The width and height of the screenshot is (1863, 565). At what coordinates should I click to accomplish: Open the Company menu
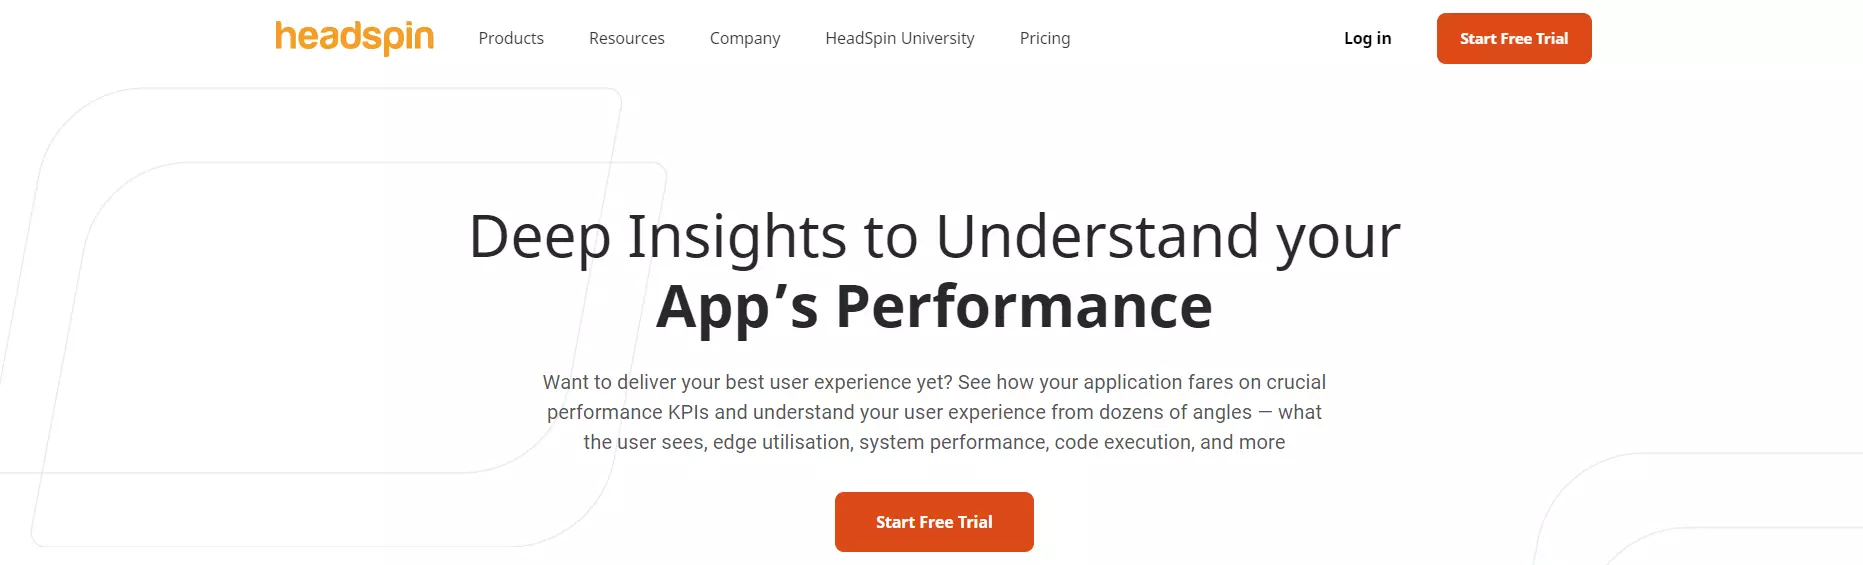pos(745,38)
